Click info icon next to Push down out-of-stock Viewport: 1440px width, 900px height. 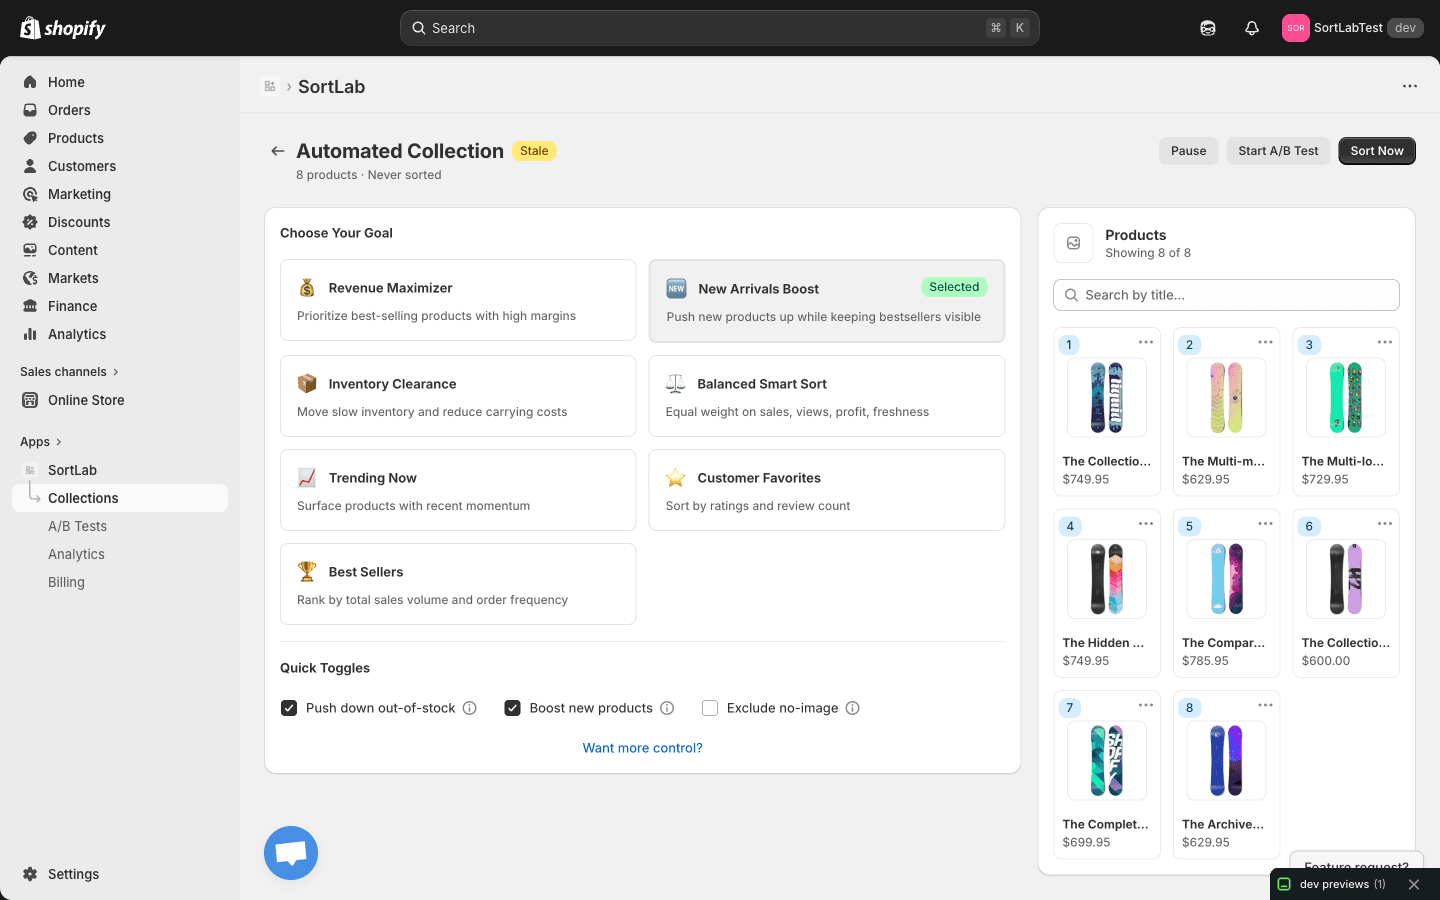point(470,708)
